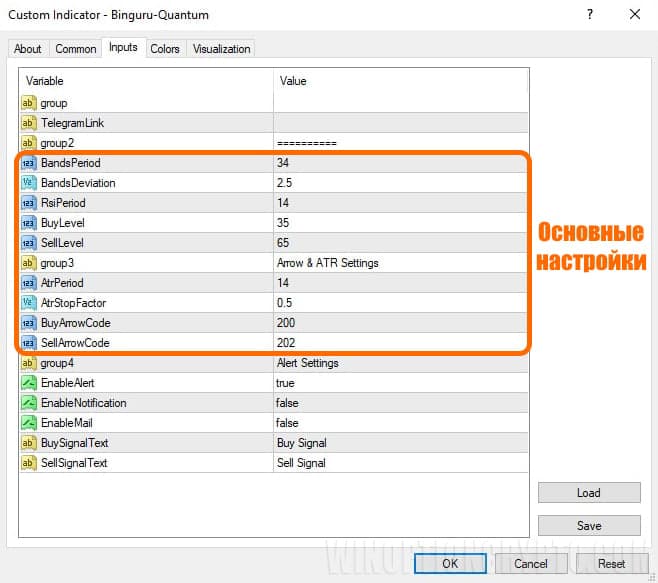Click the boolean icon beside EnableMail
The image size is (658, 583).
coord(28,423)
